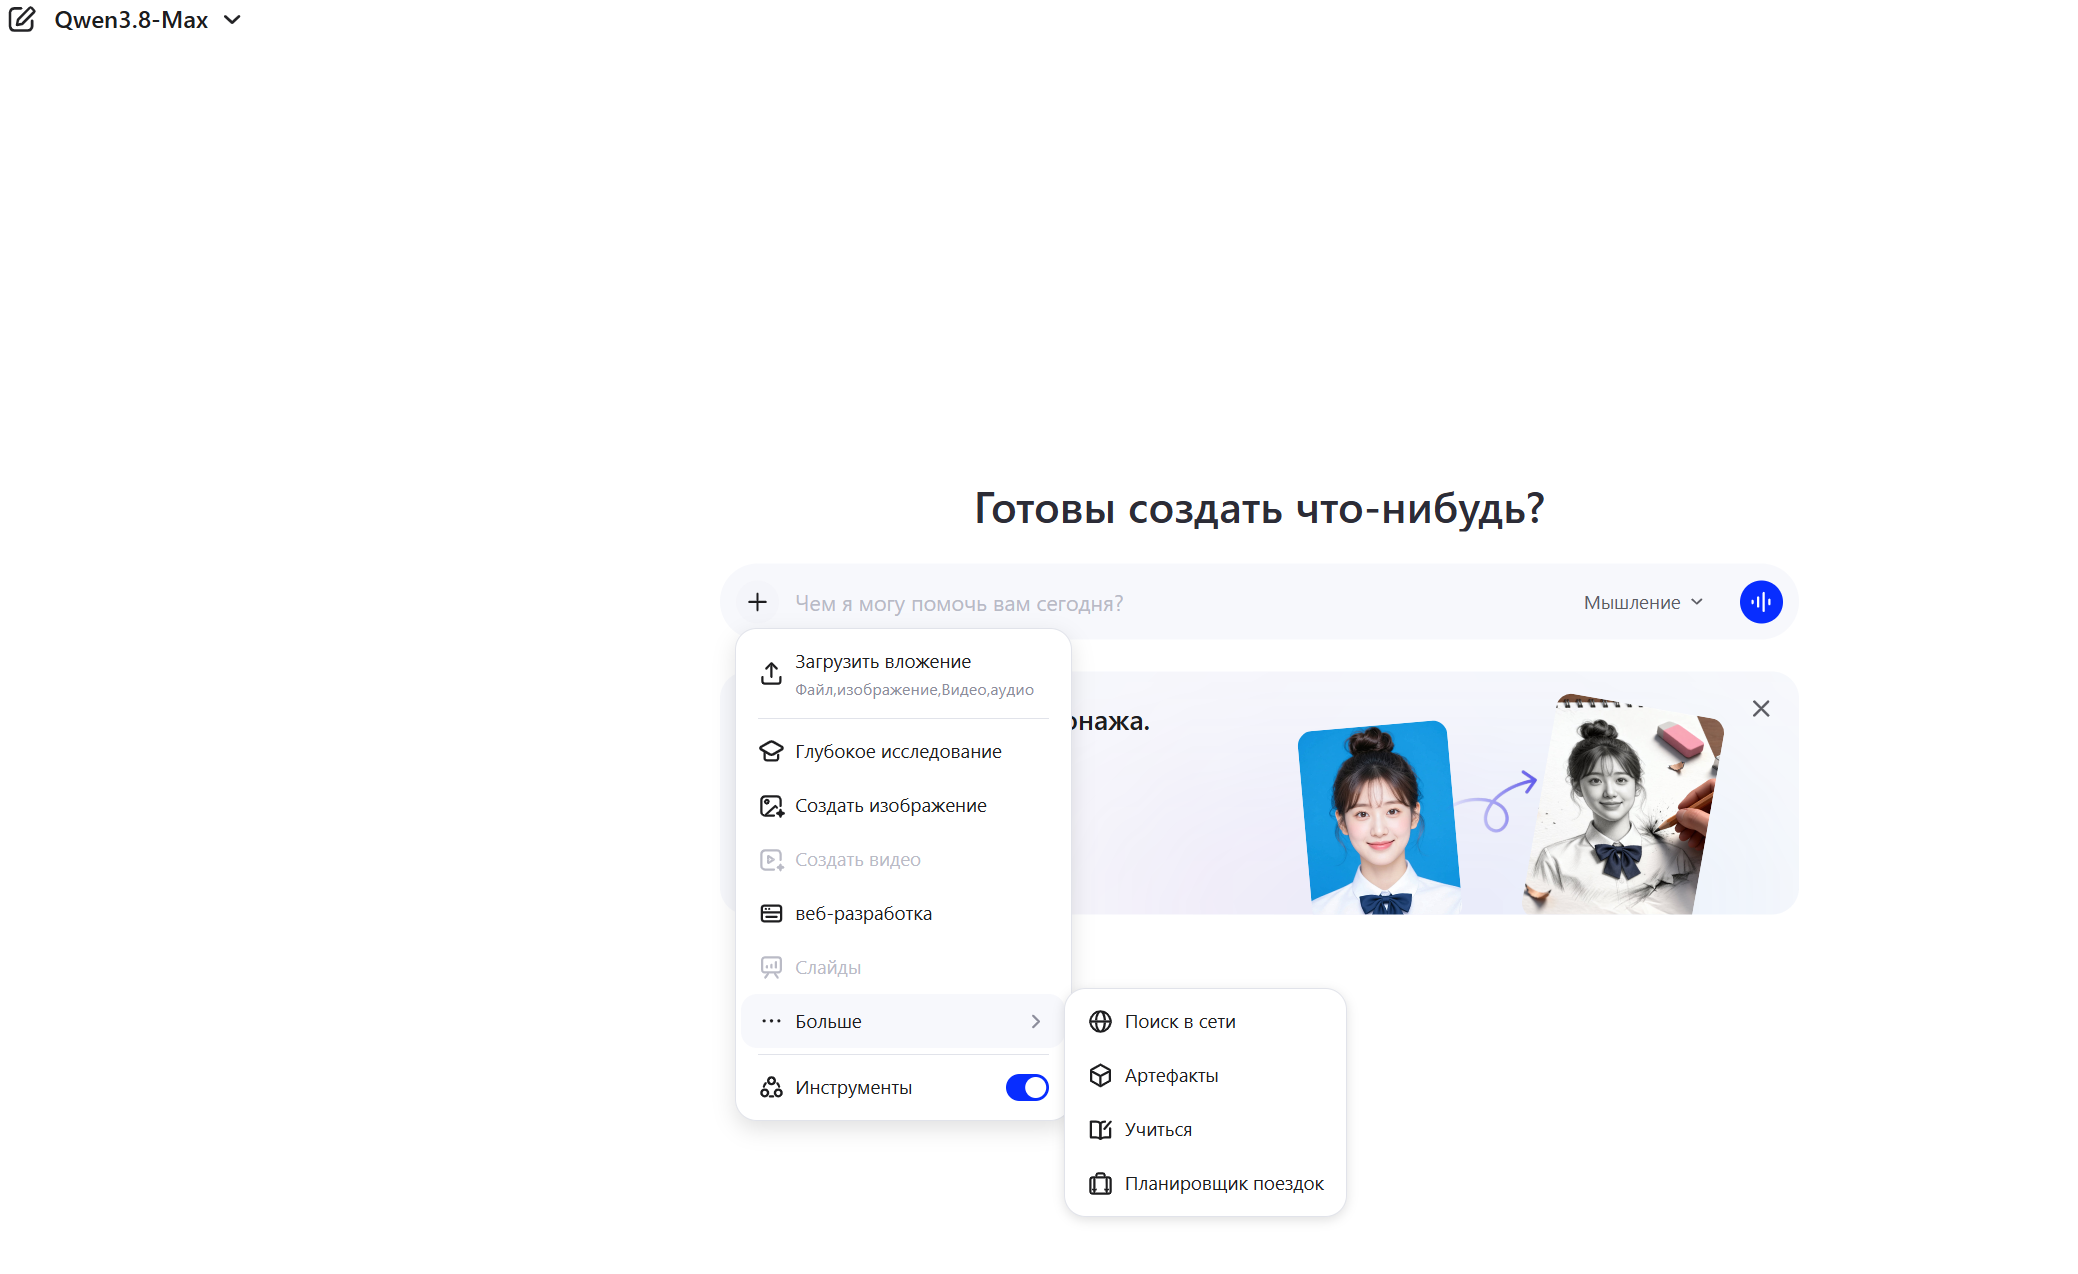Image resolution: width=2078 pixels, height=1274 pixels.
Task: Click the Файл,изображение,Видео,аудио subtitle text
Action: point(914,690)
